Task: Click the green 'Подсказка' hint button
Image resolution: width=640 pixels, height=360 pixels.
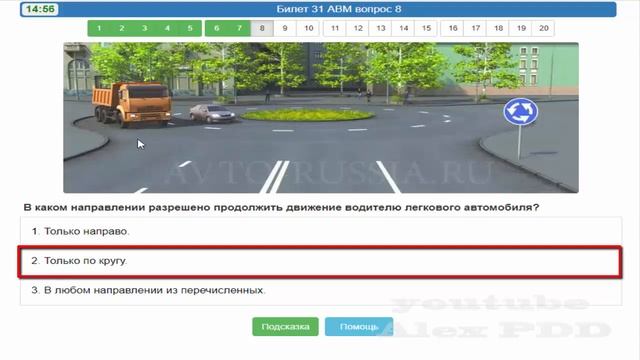Action: click(x=285, y=327)
